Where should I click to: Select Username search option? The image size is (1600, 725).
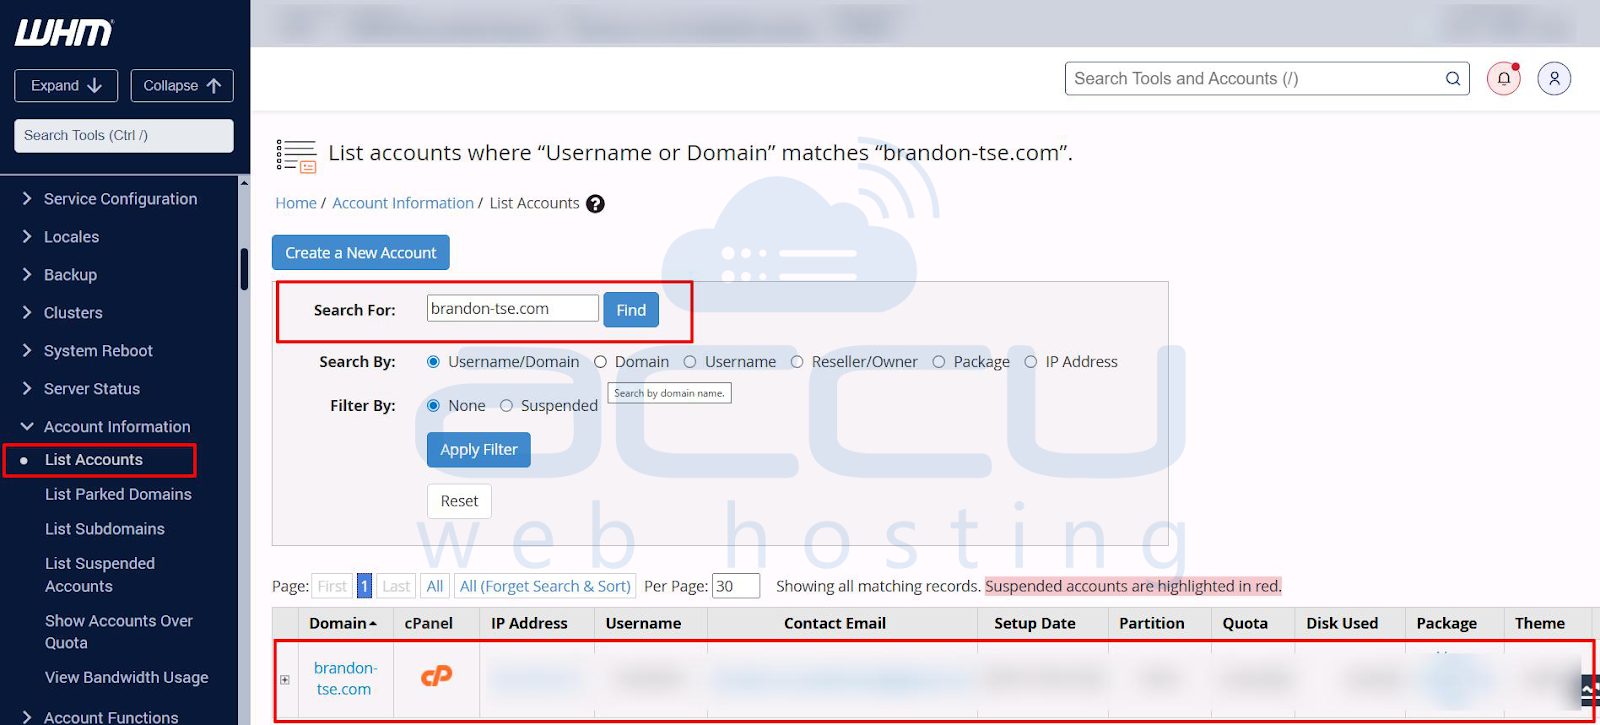(690, 362)
